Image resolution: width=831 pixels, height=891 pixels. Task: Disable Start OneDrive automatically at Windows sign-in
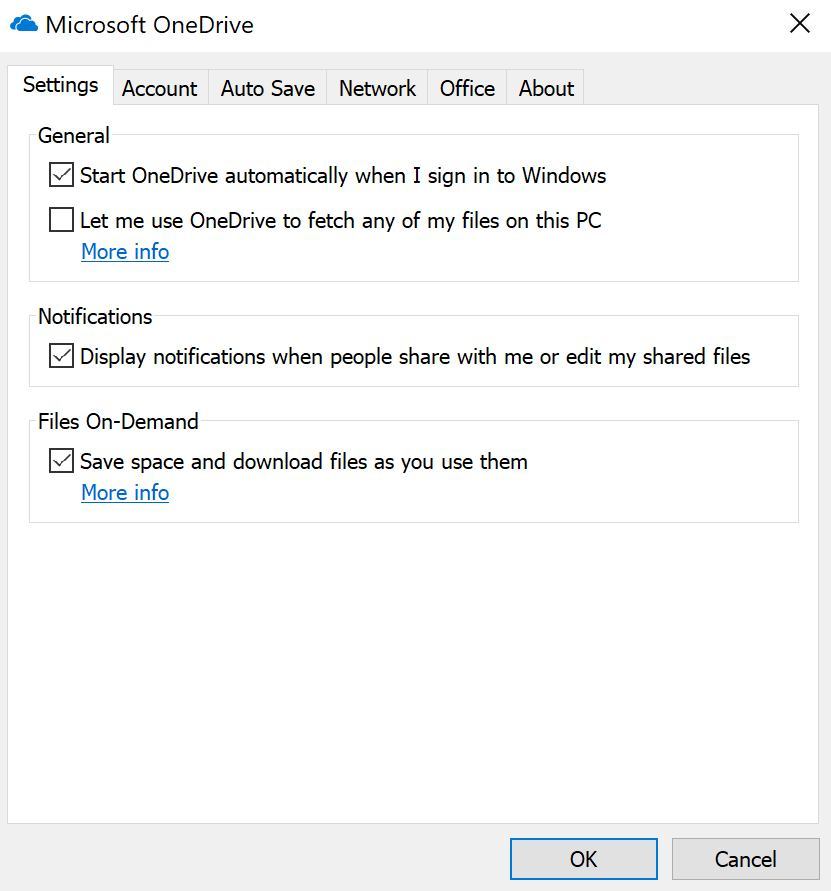(61, 174)
